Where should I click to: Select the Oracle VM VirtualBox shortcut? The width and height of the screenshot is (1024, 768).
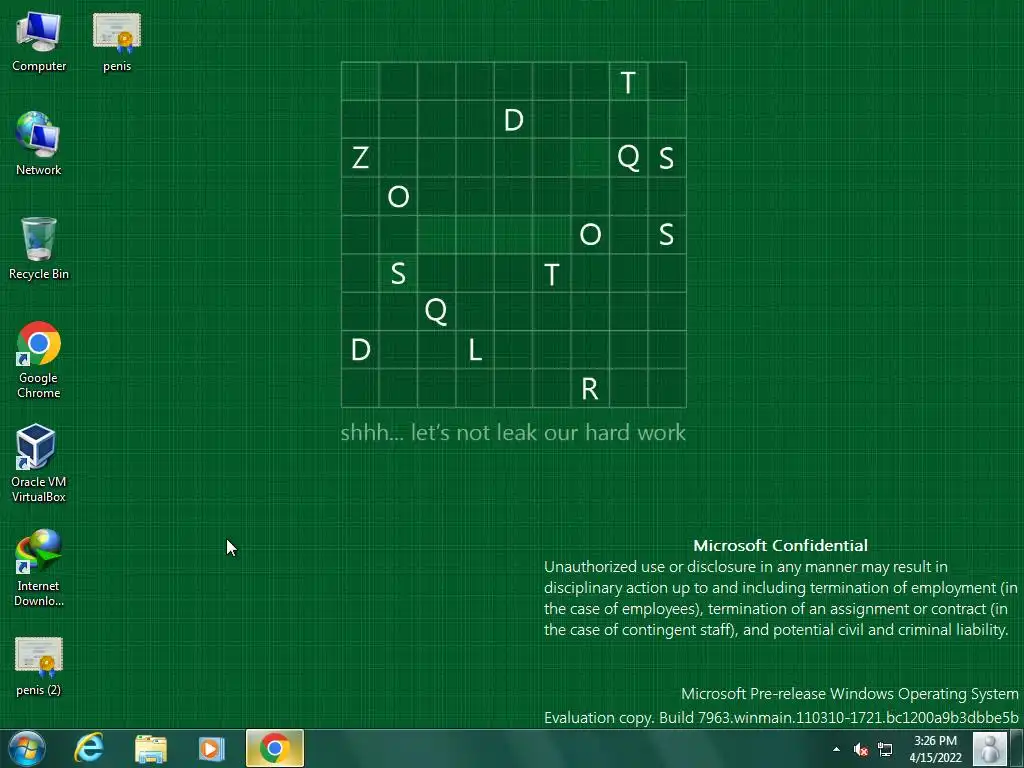(39, 463)
